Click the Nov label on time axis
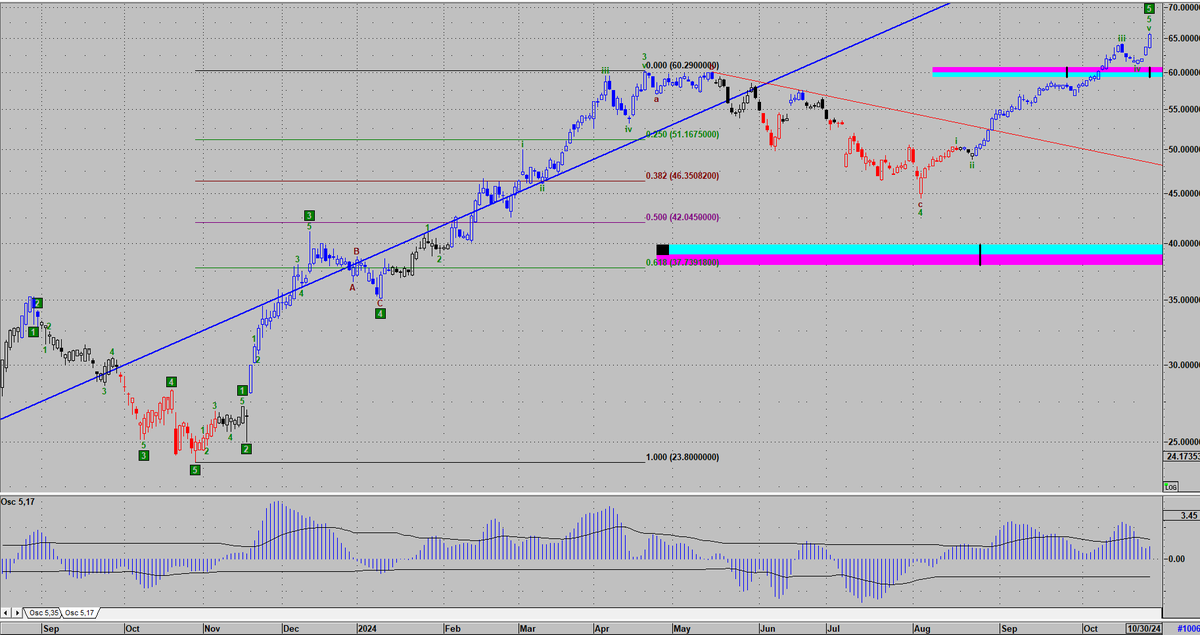 [212, 628]
